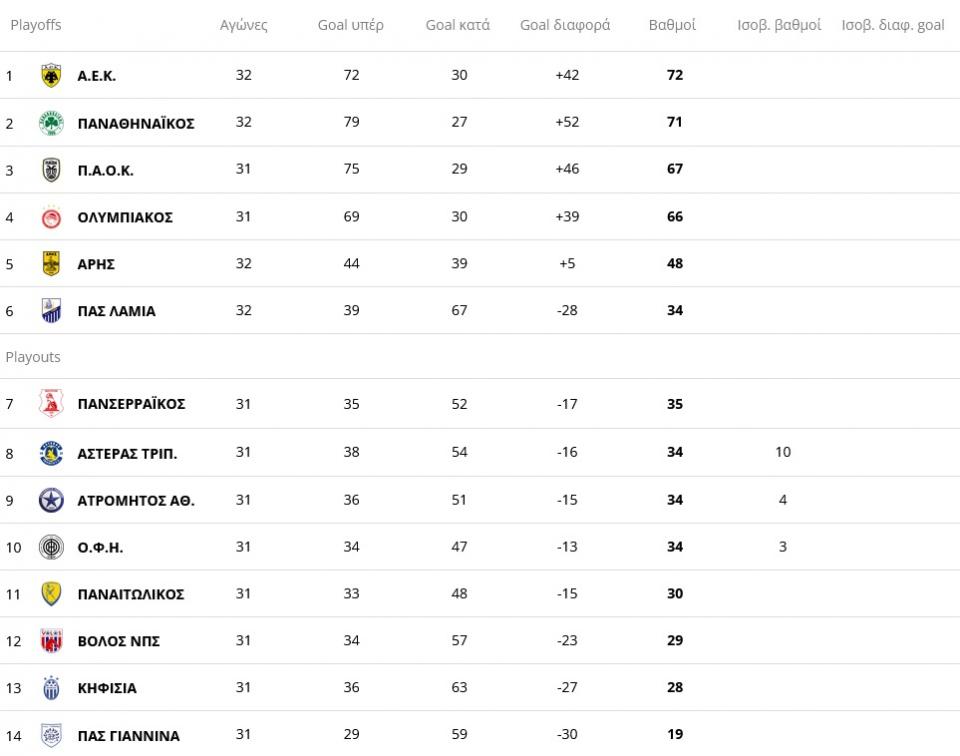Sort table by Βαθμοί column header

672,25
